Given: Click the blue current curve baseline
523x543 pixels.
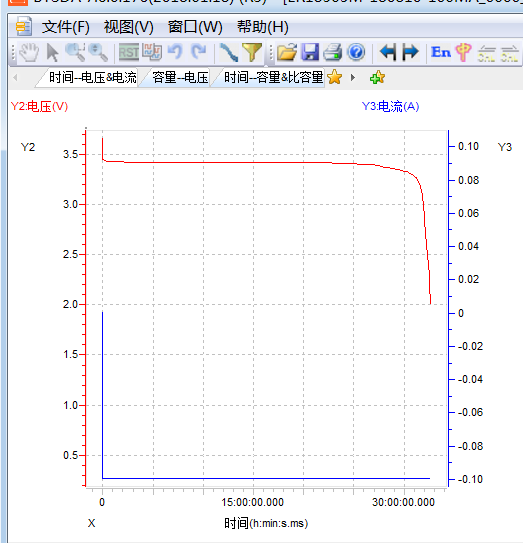Looking at the screenshot, I should coord(266,479).
